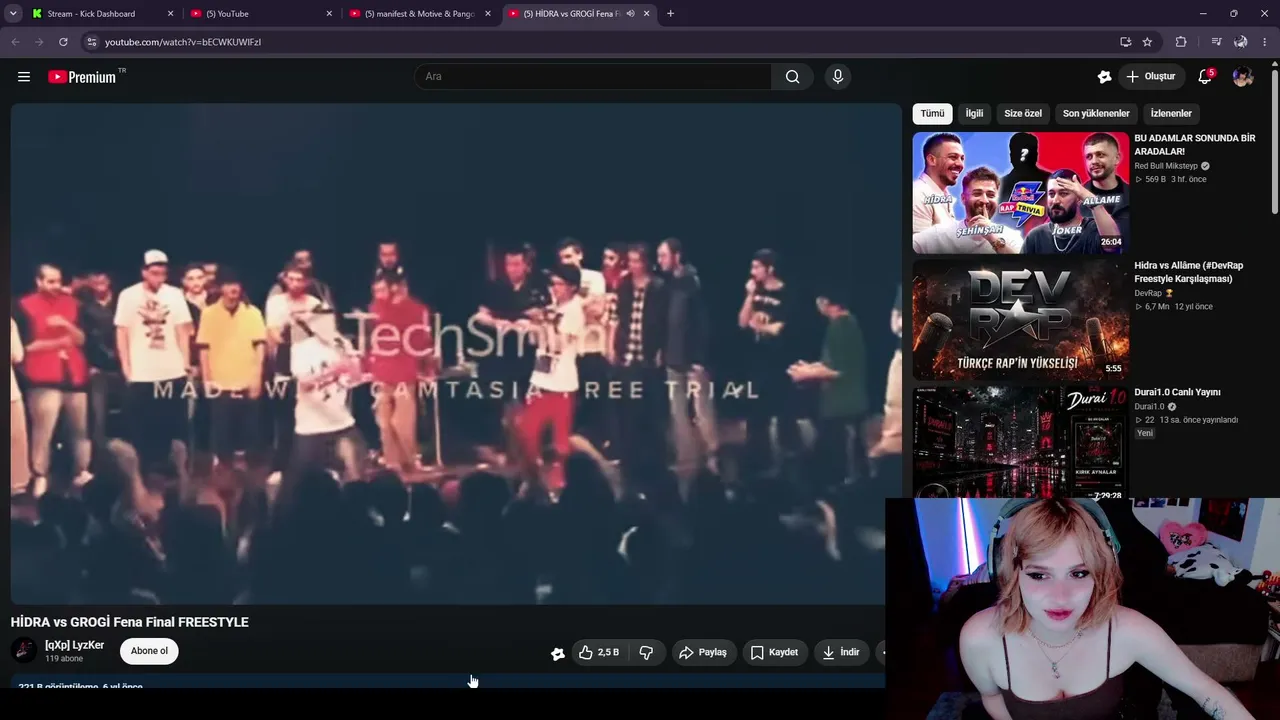Viewport: 1280px width, 720px height.
Task: Select the İzlenenler filter chip
Action: click(1171, 114)
